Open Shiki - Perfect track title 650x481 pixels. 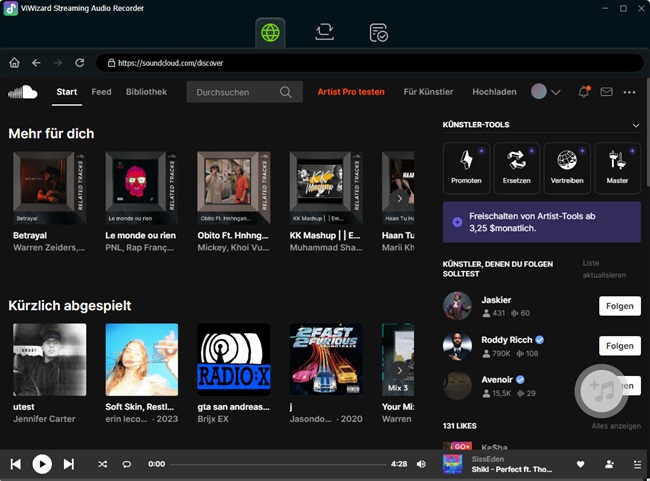[512, 469]
